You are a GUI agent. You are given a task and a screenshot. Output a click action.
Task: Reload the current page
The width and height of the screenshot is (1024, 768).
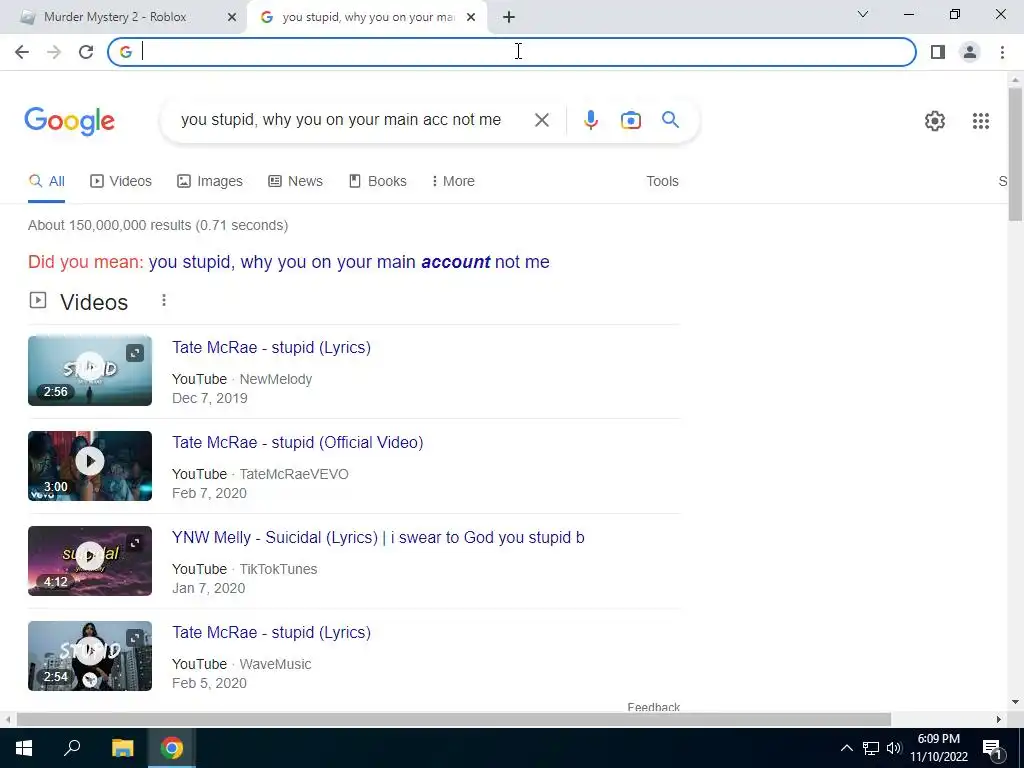click(86, 52)
